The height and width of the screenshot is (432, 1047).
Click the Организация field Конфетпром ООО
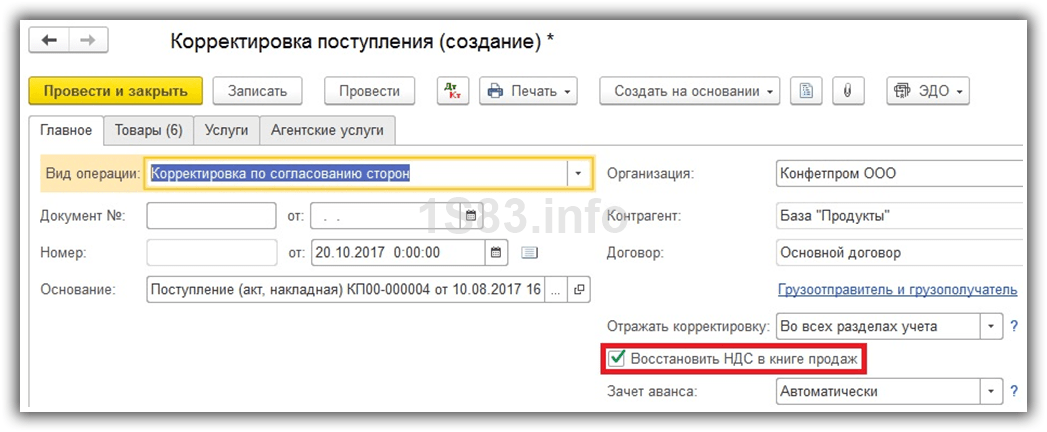(899, 174)
